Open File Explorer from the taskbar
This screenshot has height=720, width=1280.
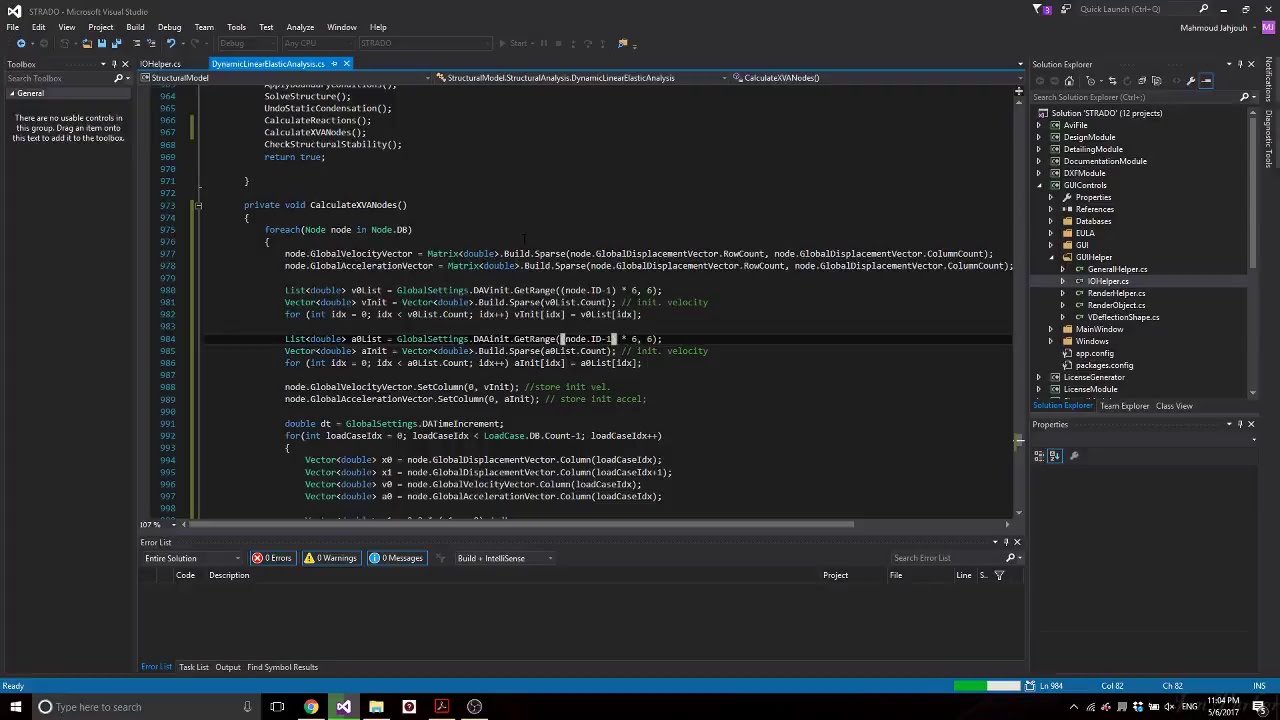tap(376, 707)
